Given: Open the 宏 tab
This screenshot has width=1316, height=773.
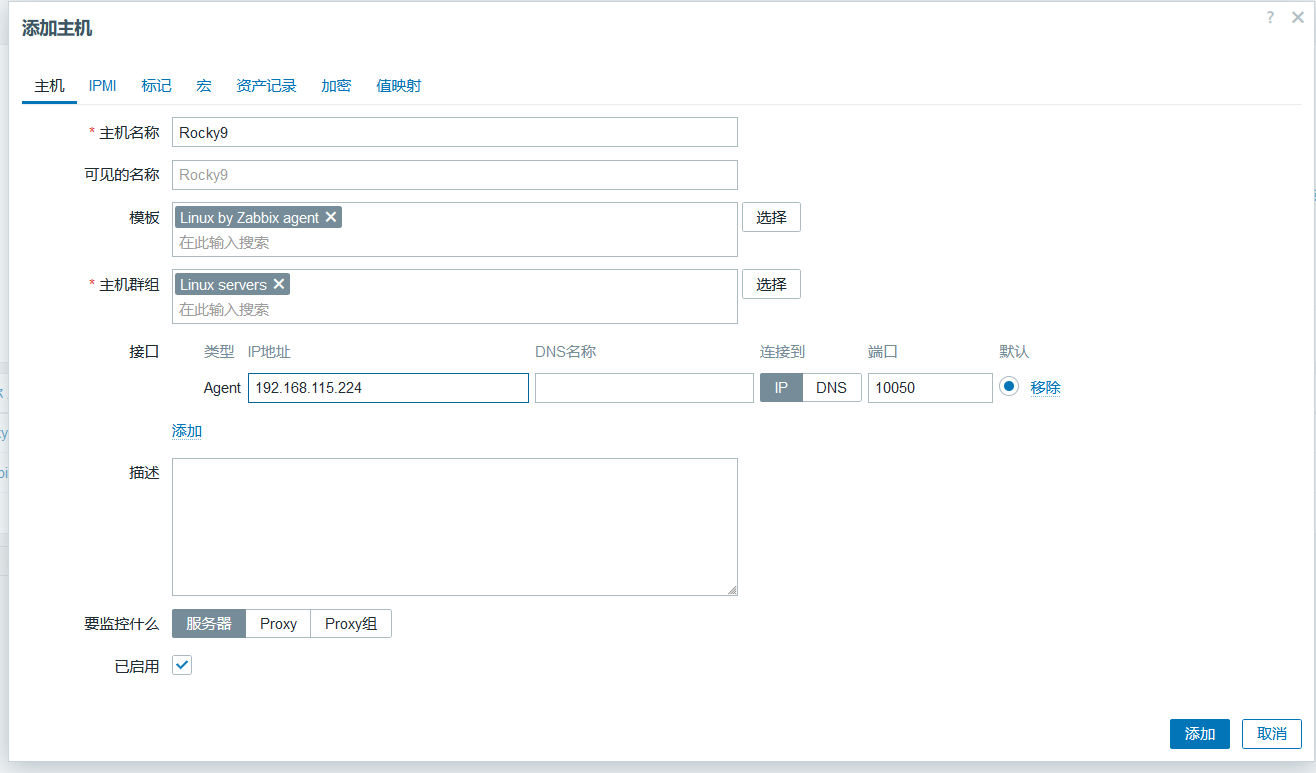Looking at the screenshot, I should point(204,86).
